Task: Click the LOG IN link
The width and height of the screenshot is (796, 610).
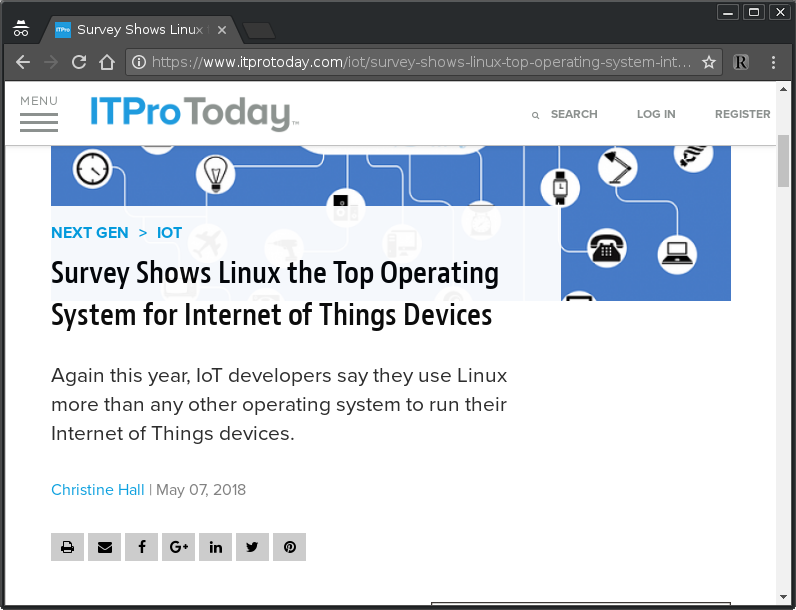Action: click(656, 114)
